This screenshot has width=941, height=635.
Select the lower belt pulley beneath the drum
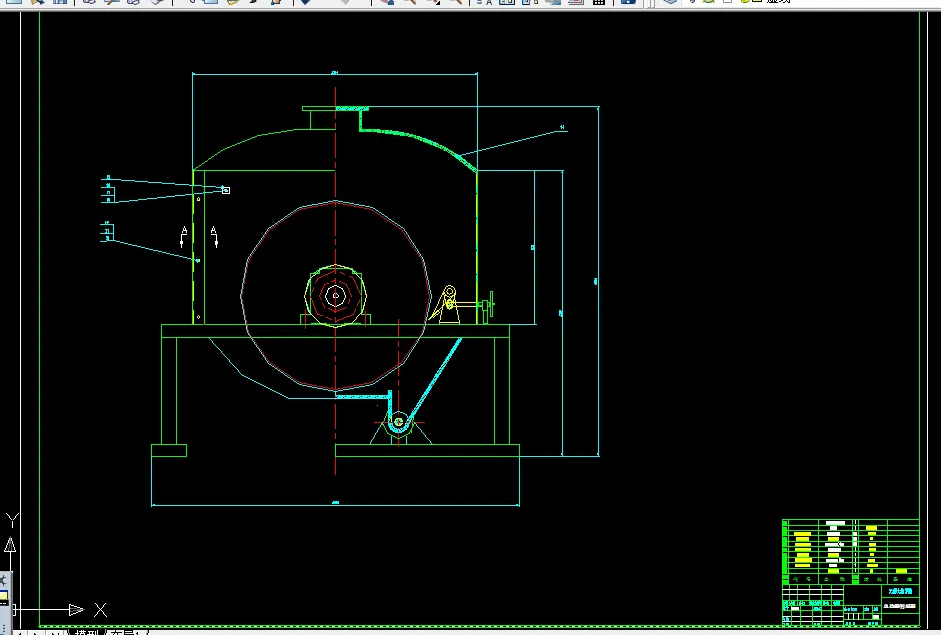398,422
